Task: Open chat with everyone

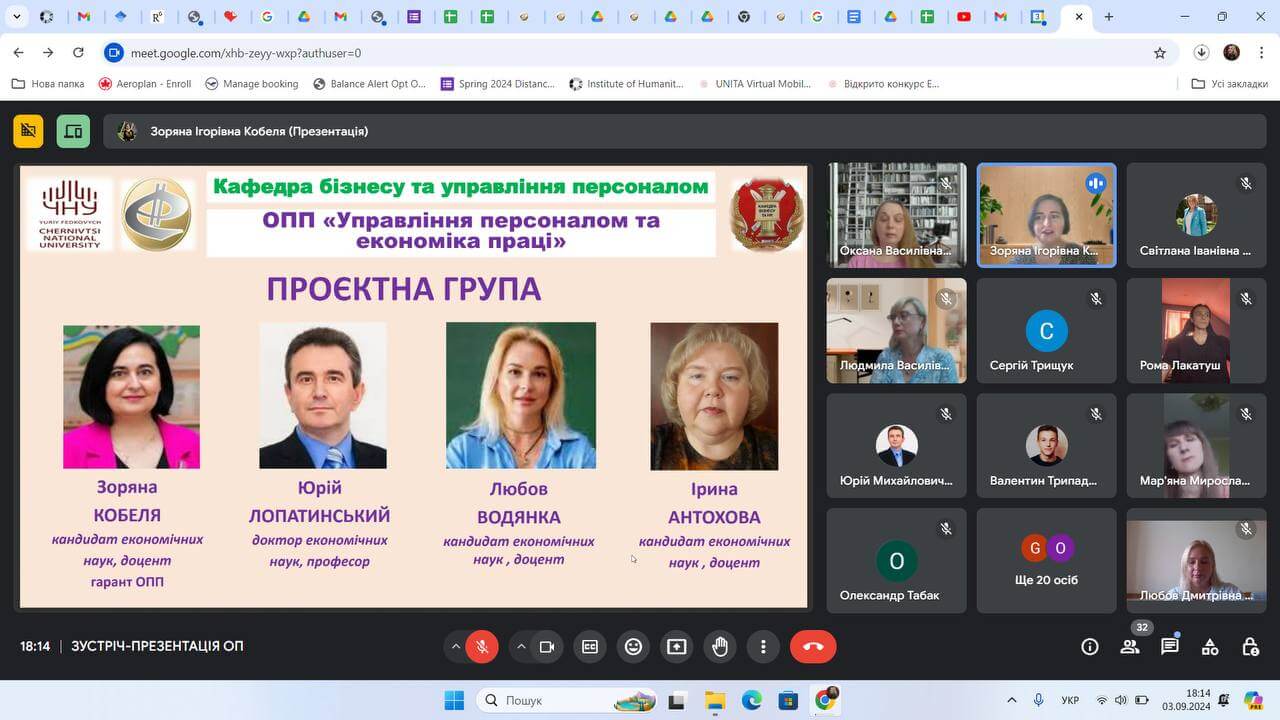Action: 1169,647
